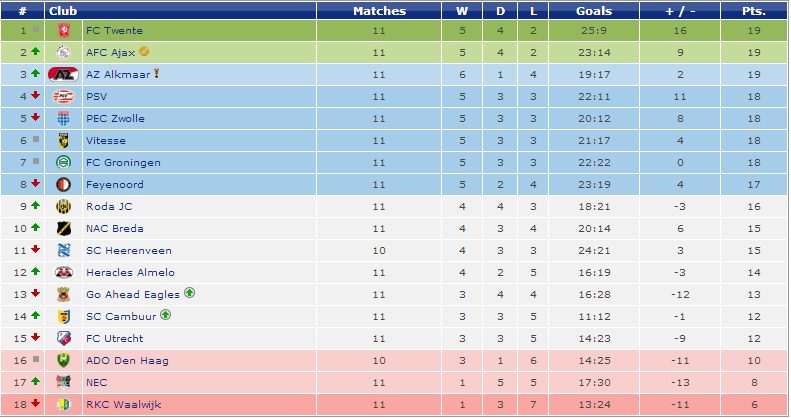
Task: Click the gold icon beside AFC Ajax
Action: point(145,52)
